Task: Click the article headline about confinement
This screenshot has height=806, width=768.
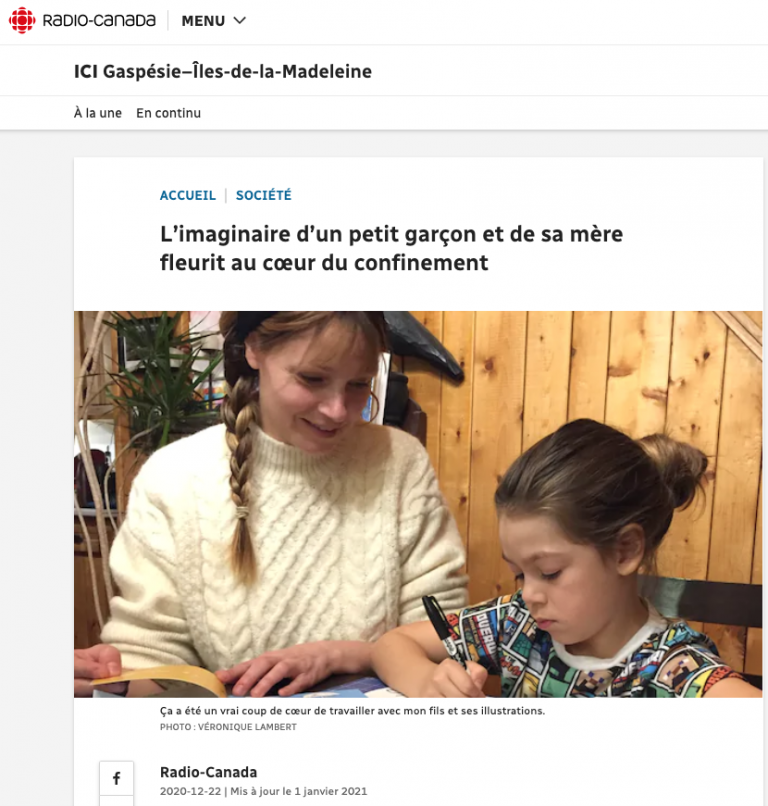Action: click(x=391, y=248)
